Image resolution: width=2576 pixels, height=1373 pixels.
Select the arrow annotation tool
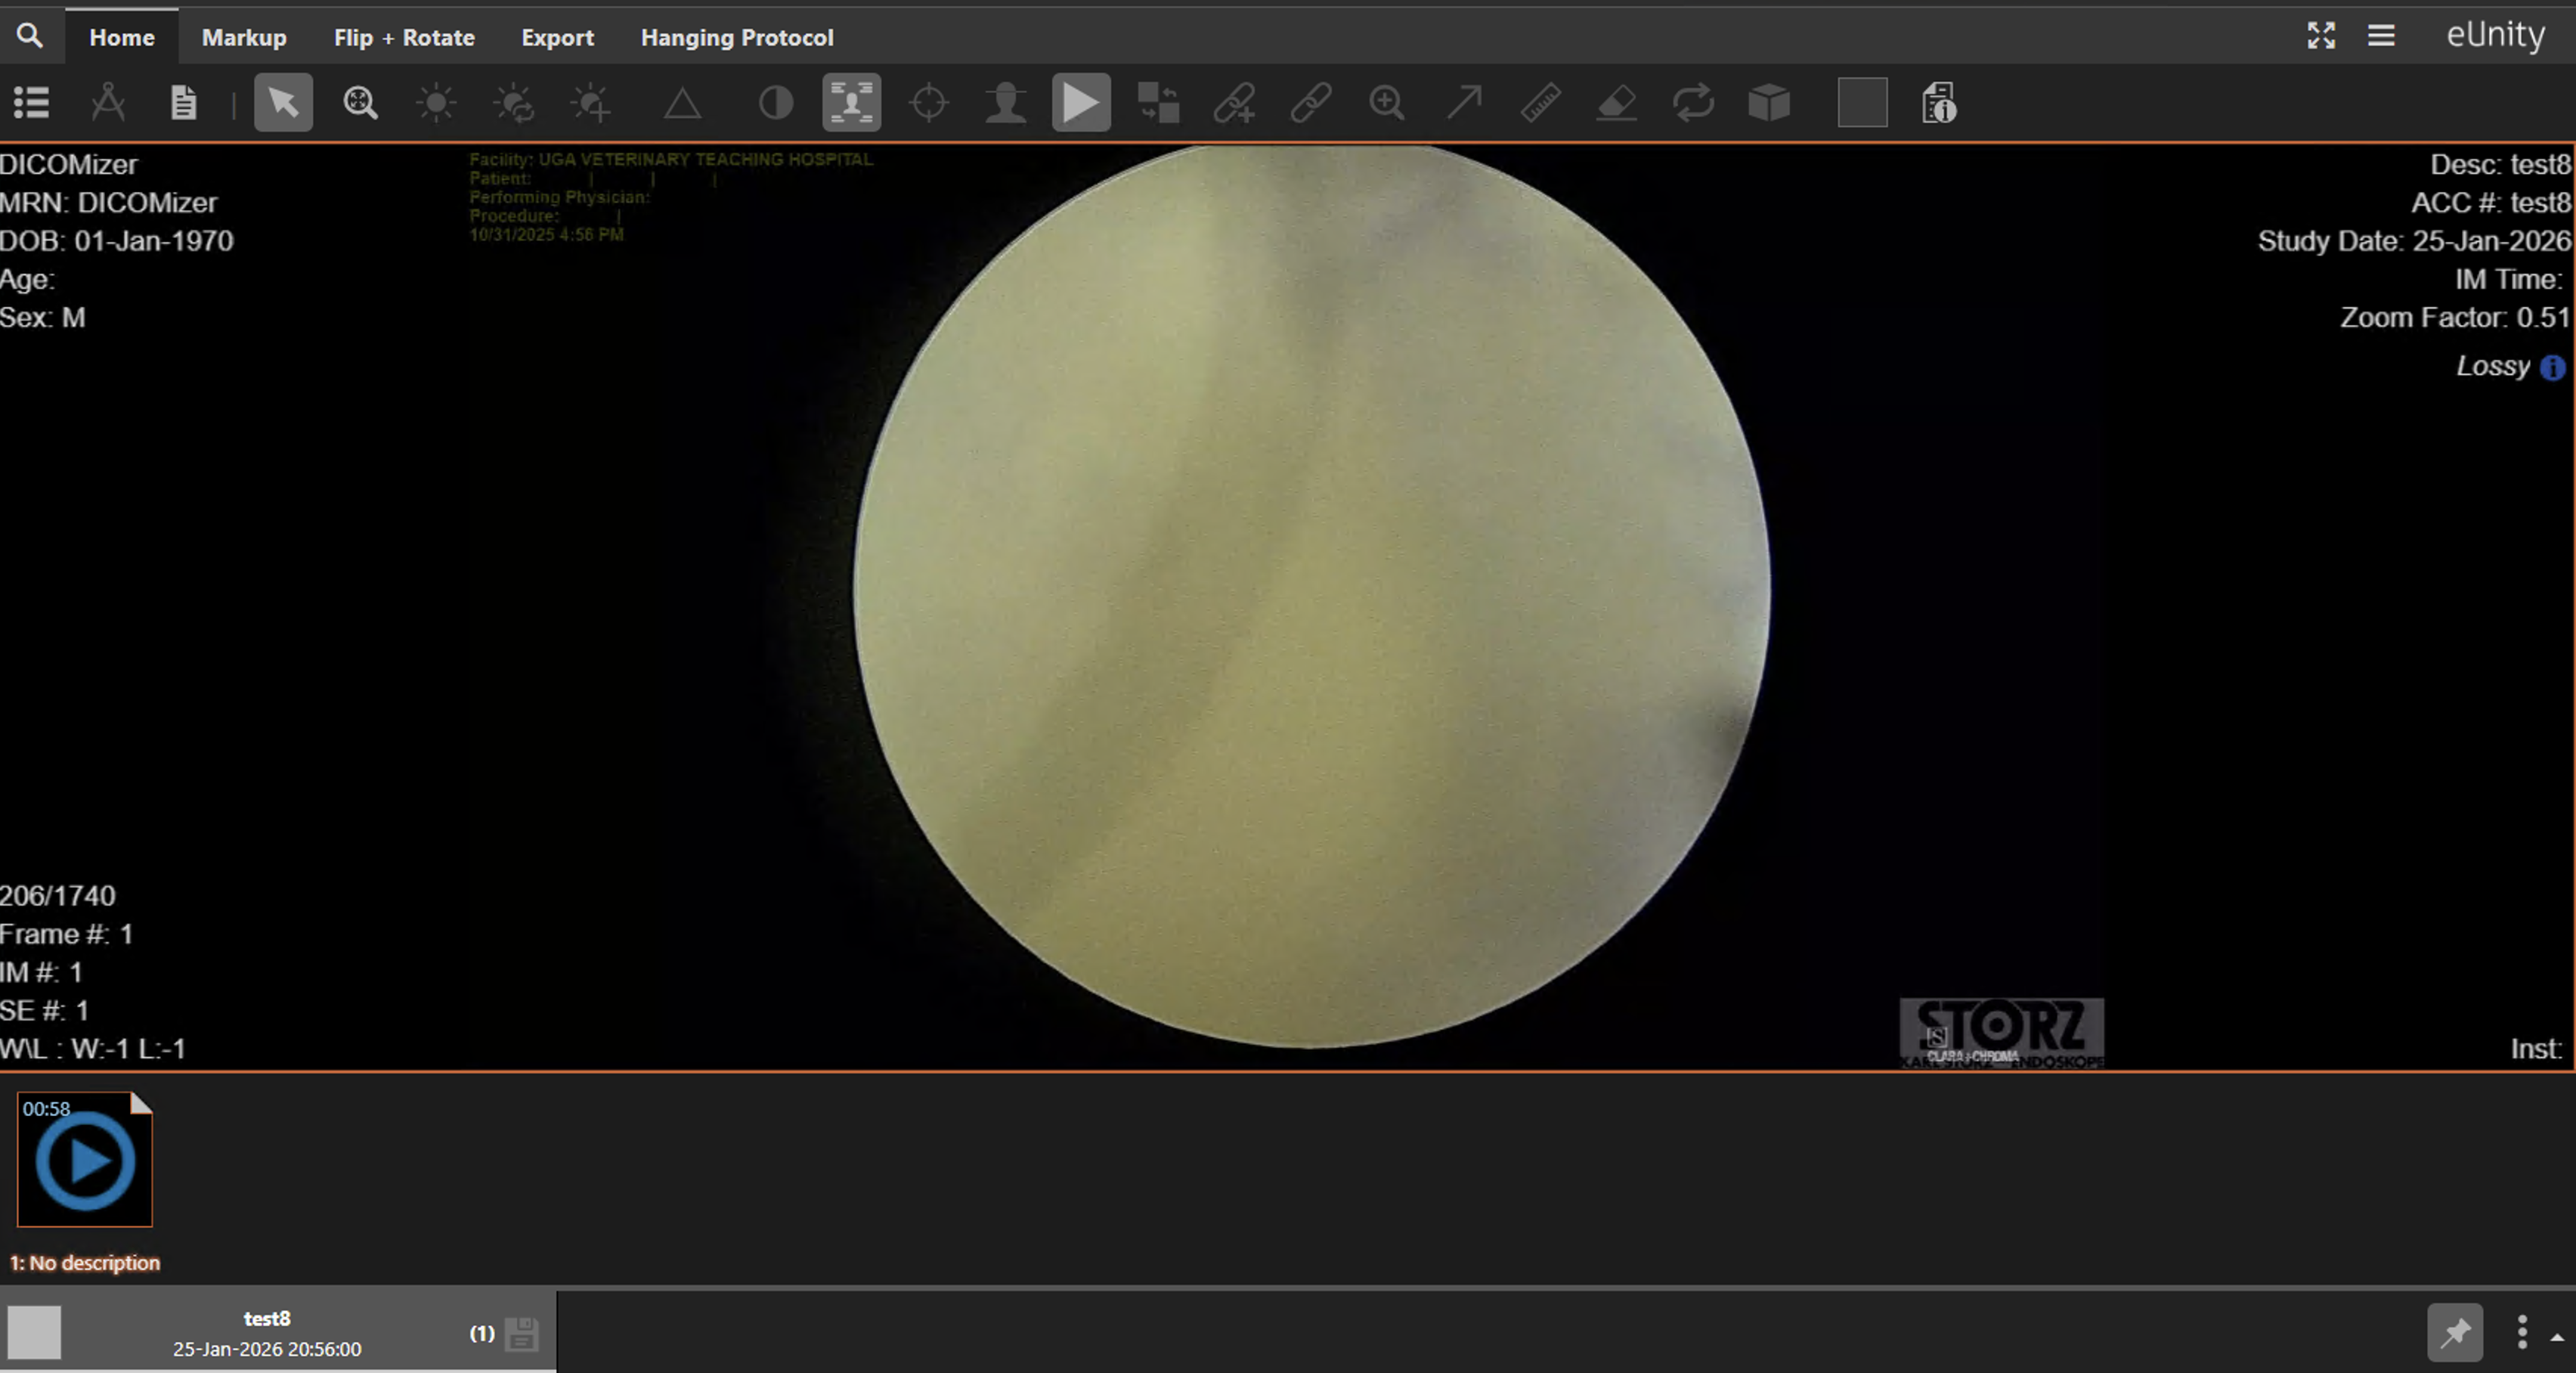coord(1464,102)
